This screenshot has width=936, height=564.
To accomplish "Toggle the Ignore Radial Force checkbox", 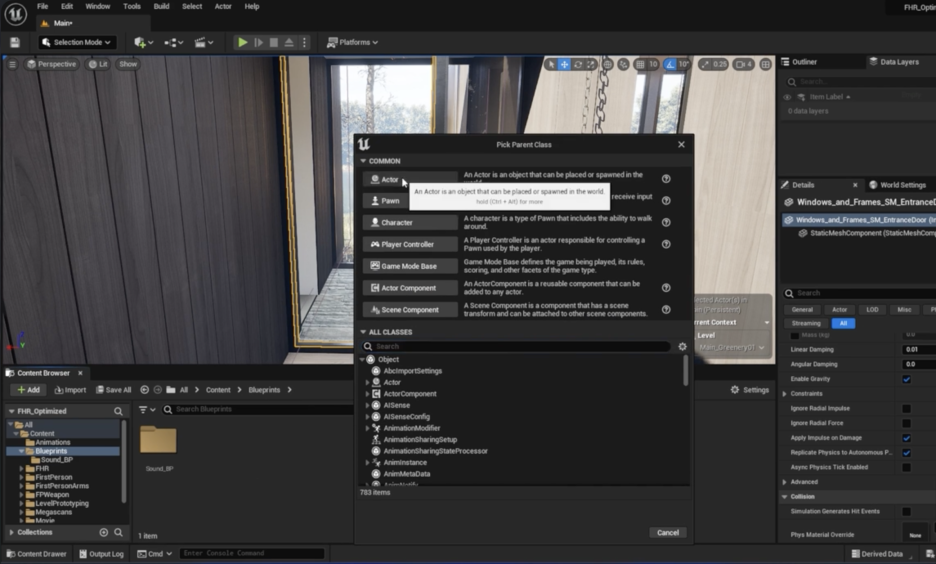I will point(906,423).
